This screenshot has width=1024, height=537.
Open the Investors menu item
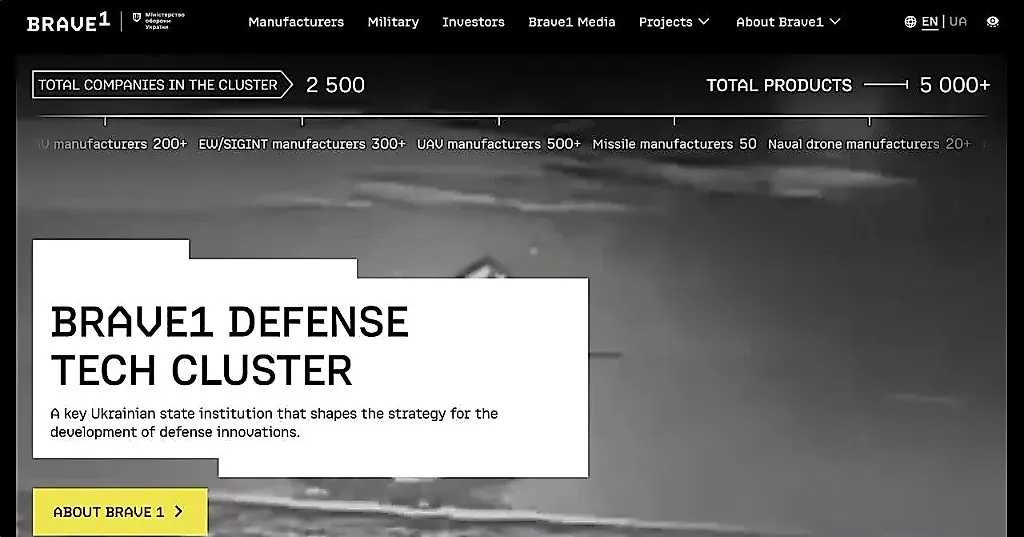[473, 22]
